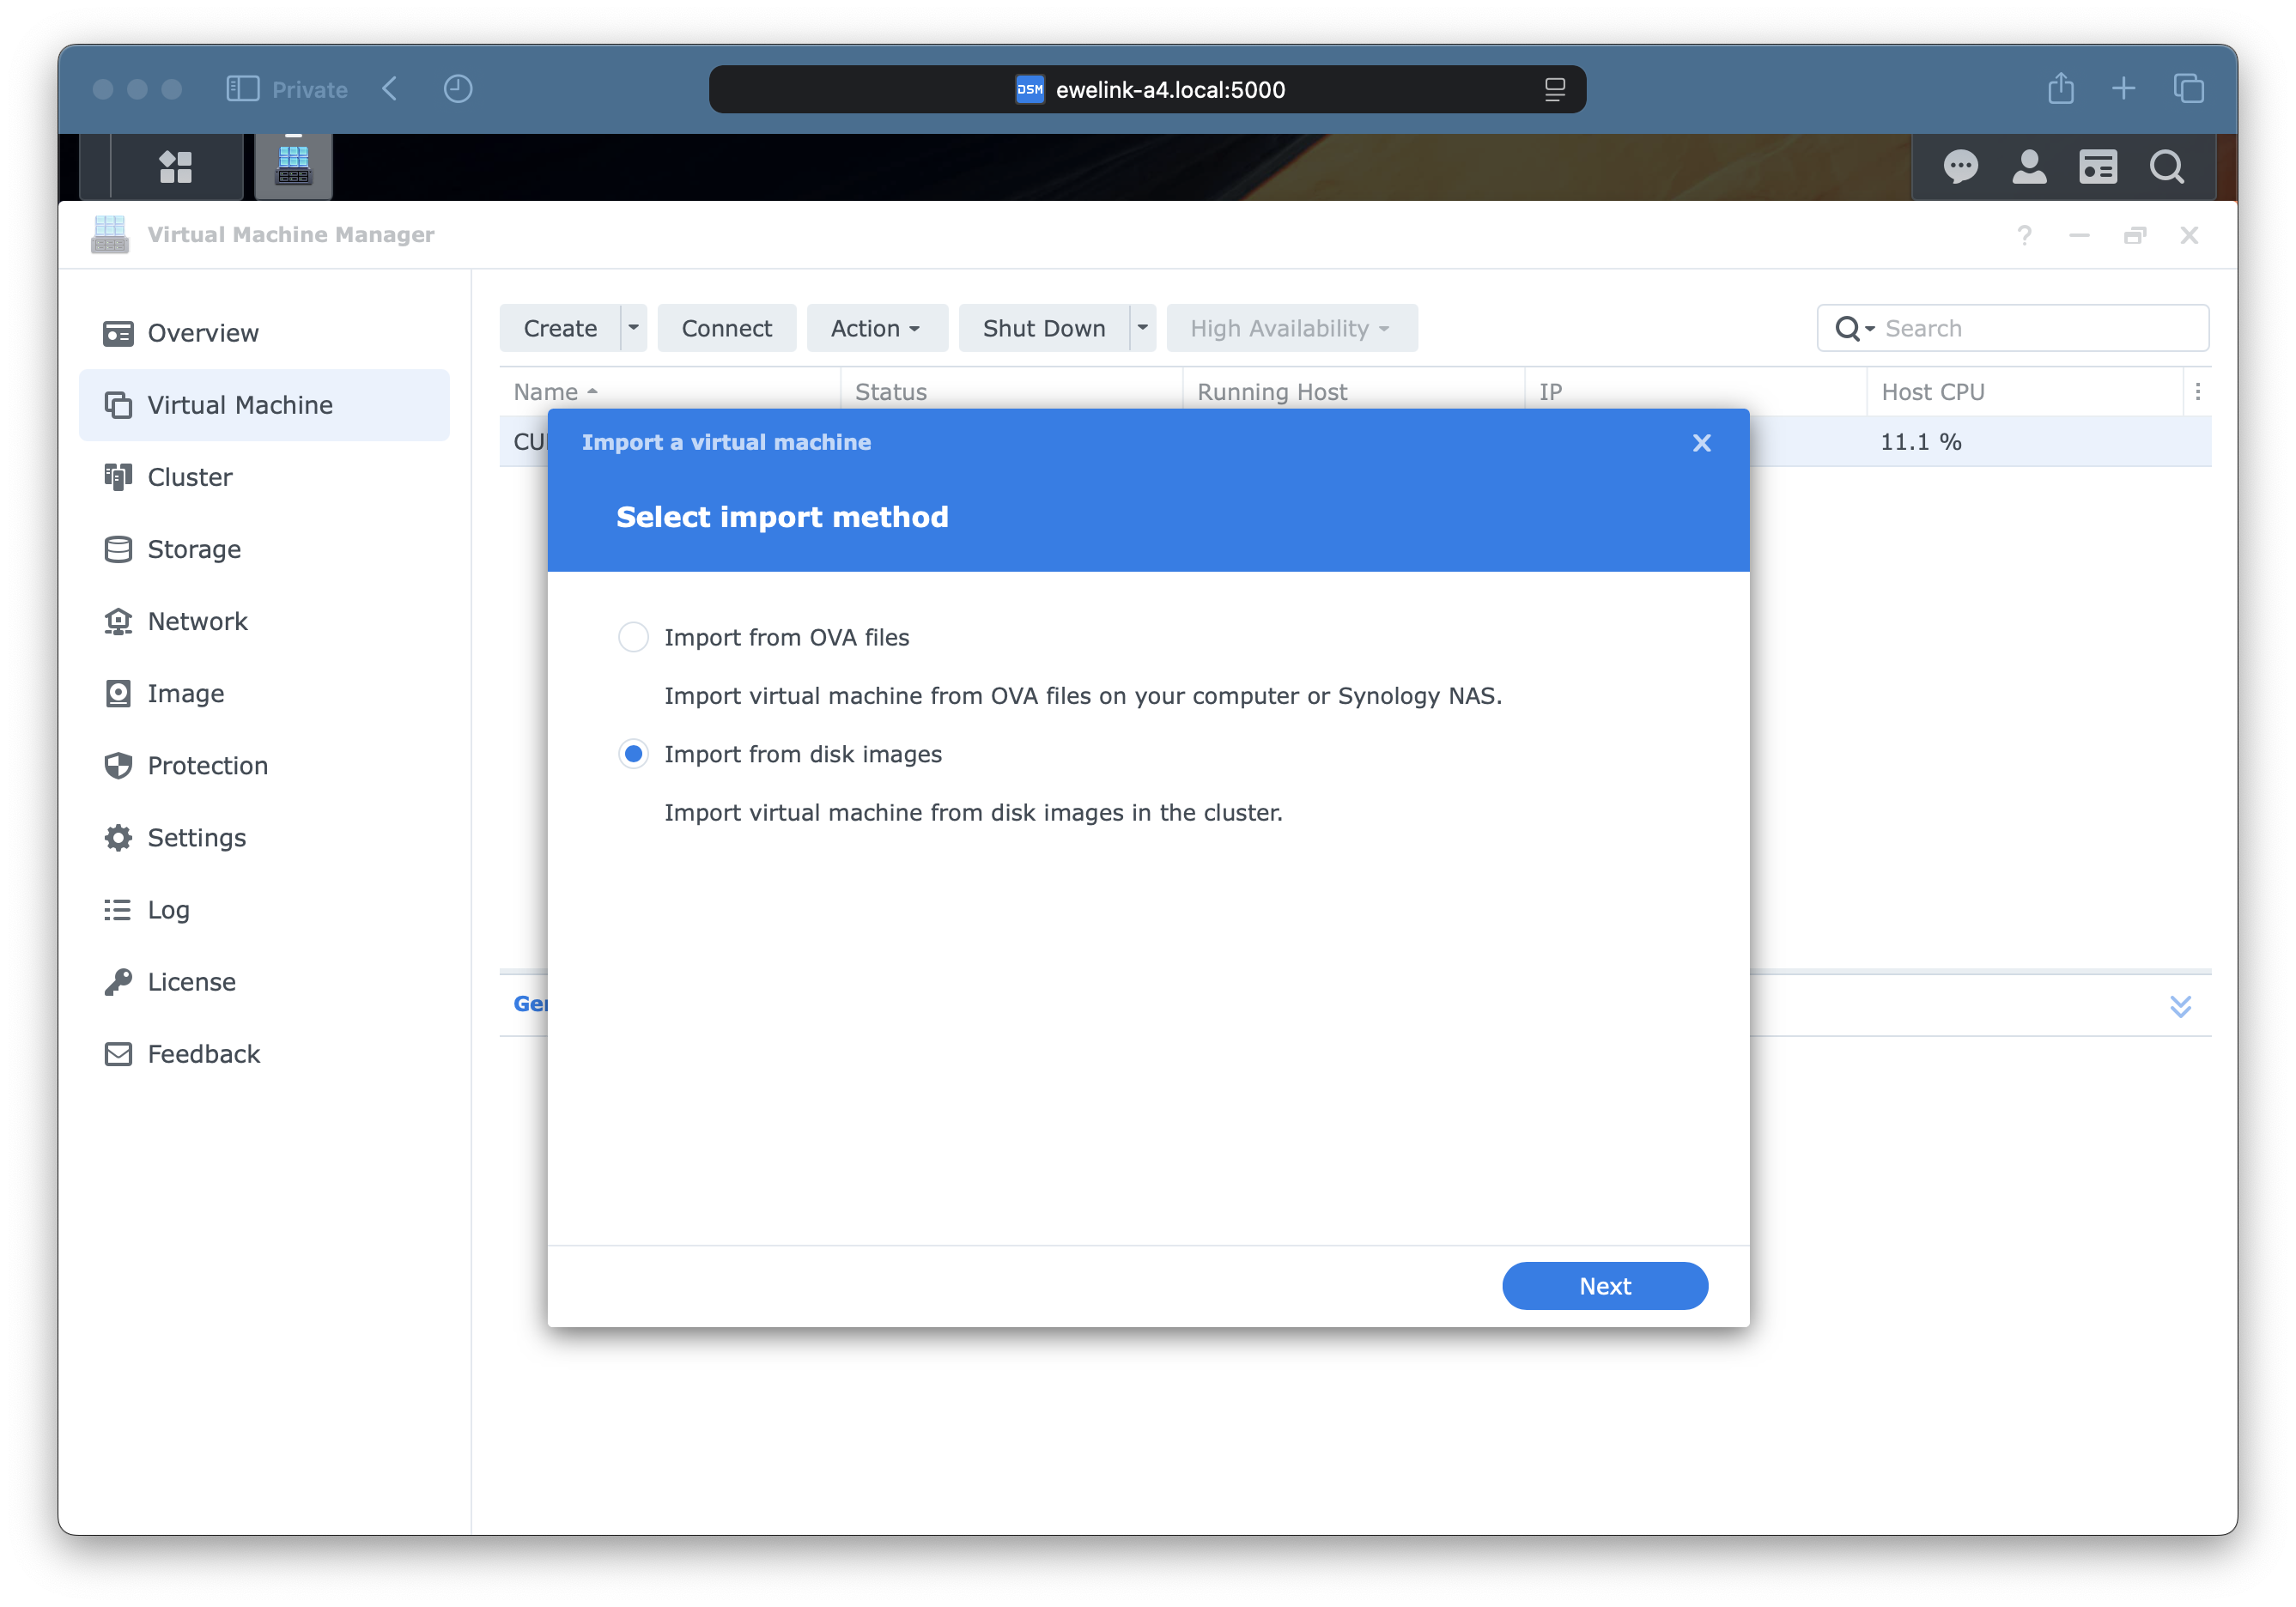Select Import from disk images option
Screen dimensions: 2296x1607
[633, 754]
